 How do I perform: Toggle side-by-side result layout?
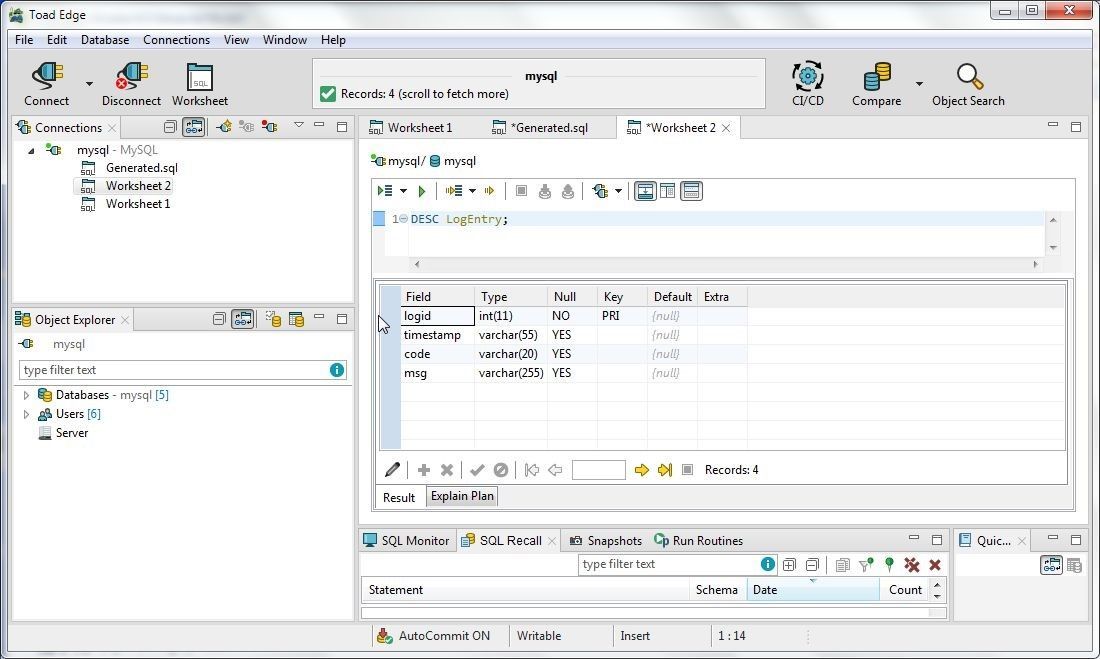coord(667,191)
